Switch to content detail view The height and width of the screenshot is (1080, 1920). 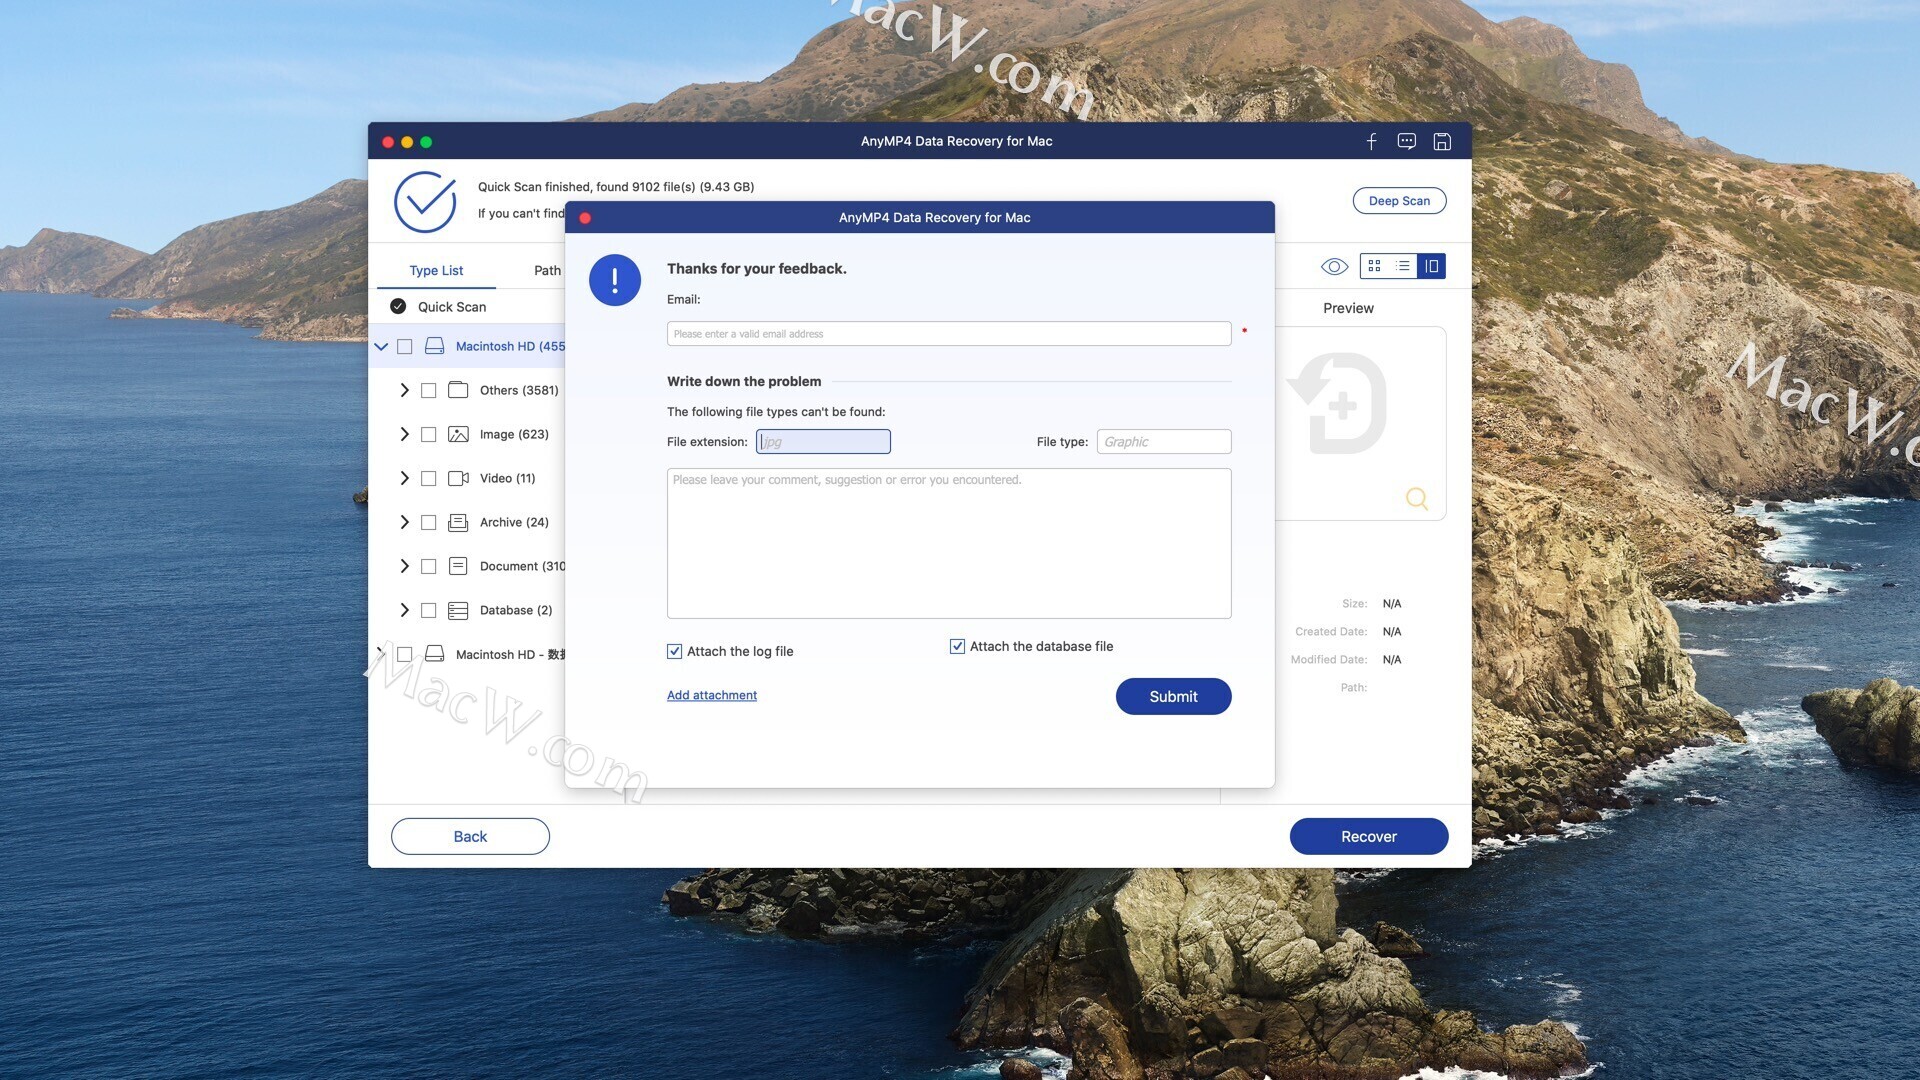pos(1432,266)
